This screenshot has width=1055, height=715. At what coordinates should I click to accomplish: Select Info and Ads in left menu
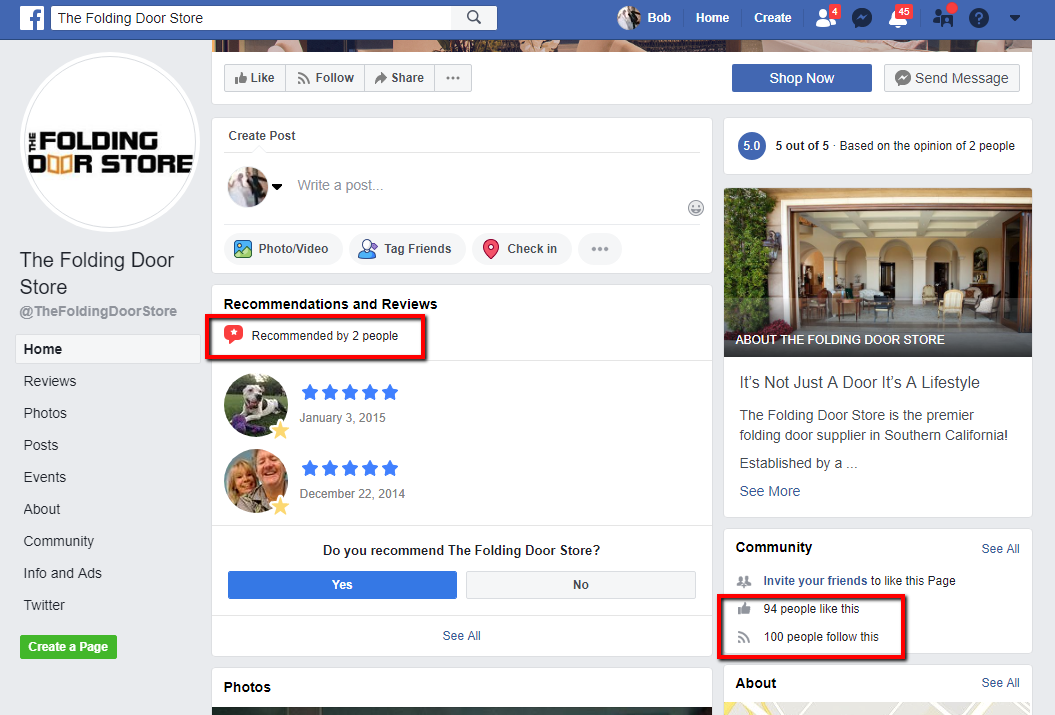click(x=63, y=573)
